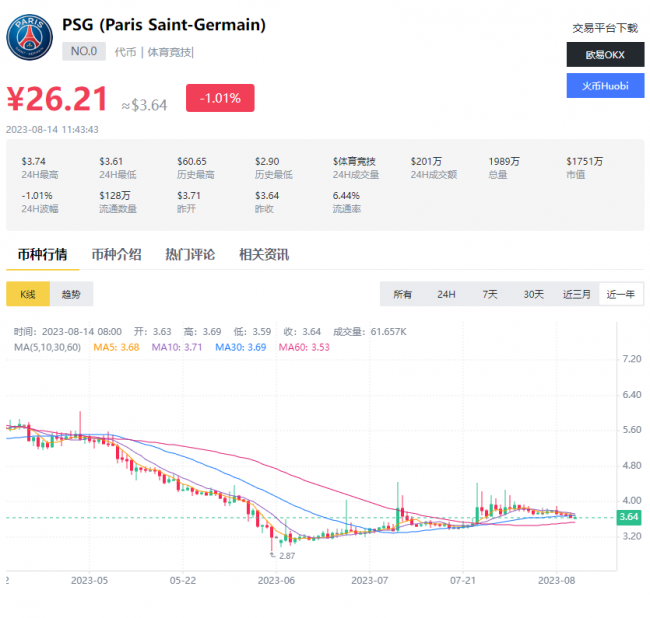650x618 pixels.
Task: Open the 热门评论 tab
Action: click(190, 254)
